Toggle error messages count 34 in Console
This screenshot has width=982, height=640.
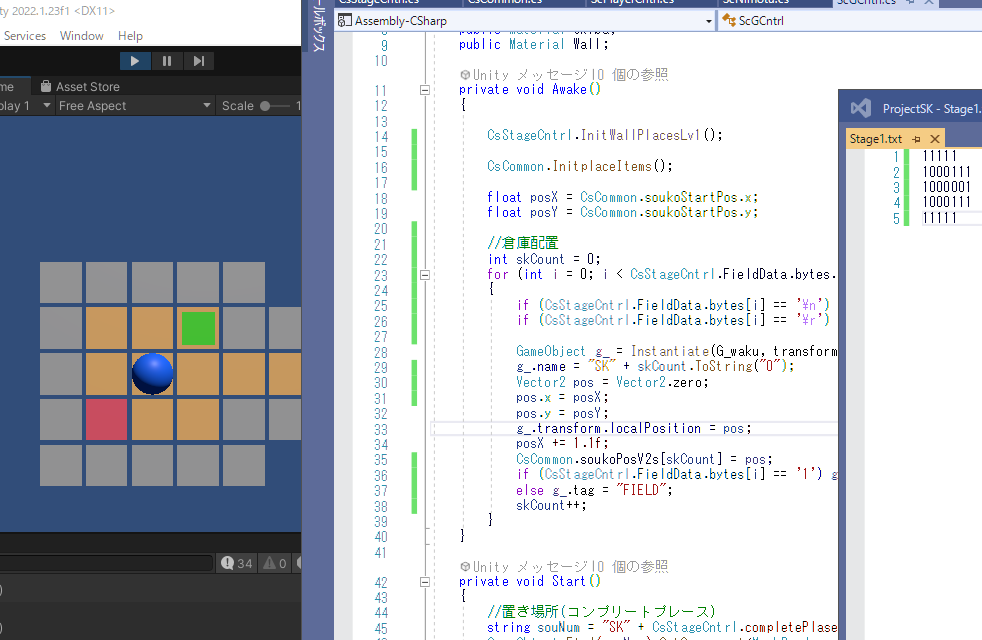[x=237, y=563]
